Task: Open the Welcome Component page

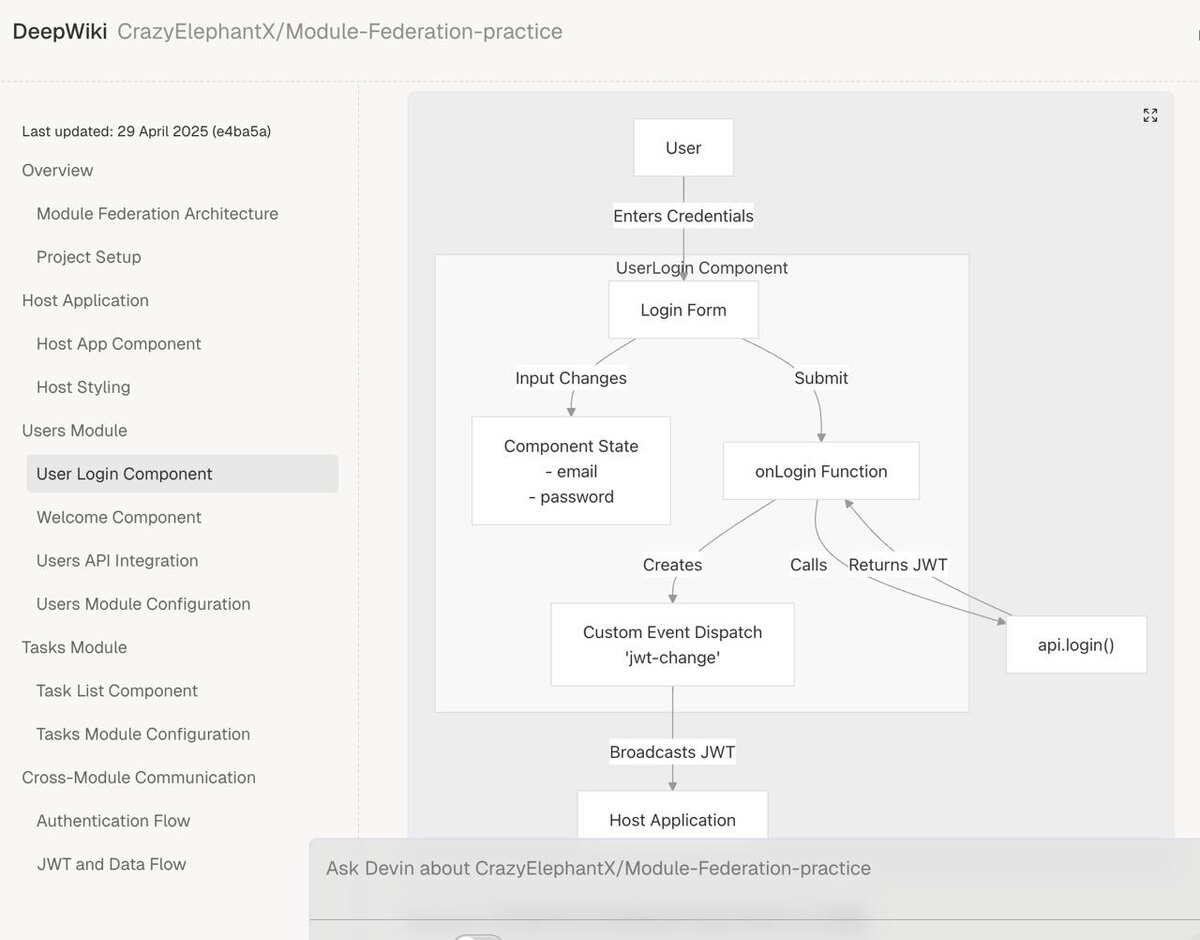Action: pos(119,518)
